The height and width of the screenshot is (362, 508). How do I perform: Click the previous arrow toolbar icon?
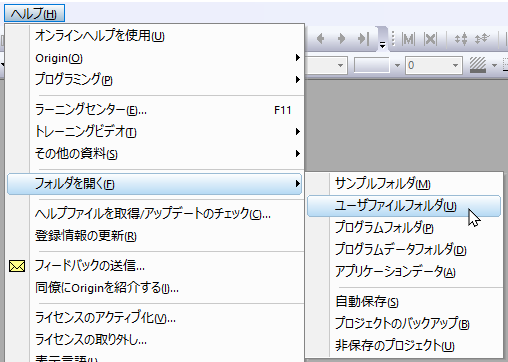pos(321,39)
